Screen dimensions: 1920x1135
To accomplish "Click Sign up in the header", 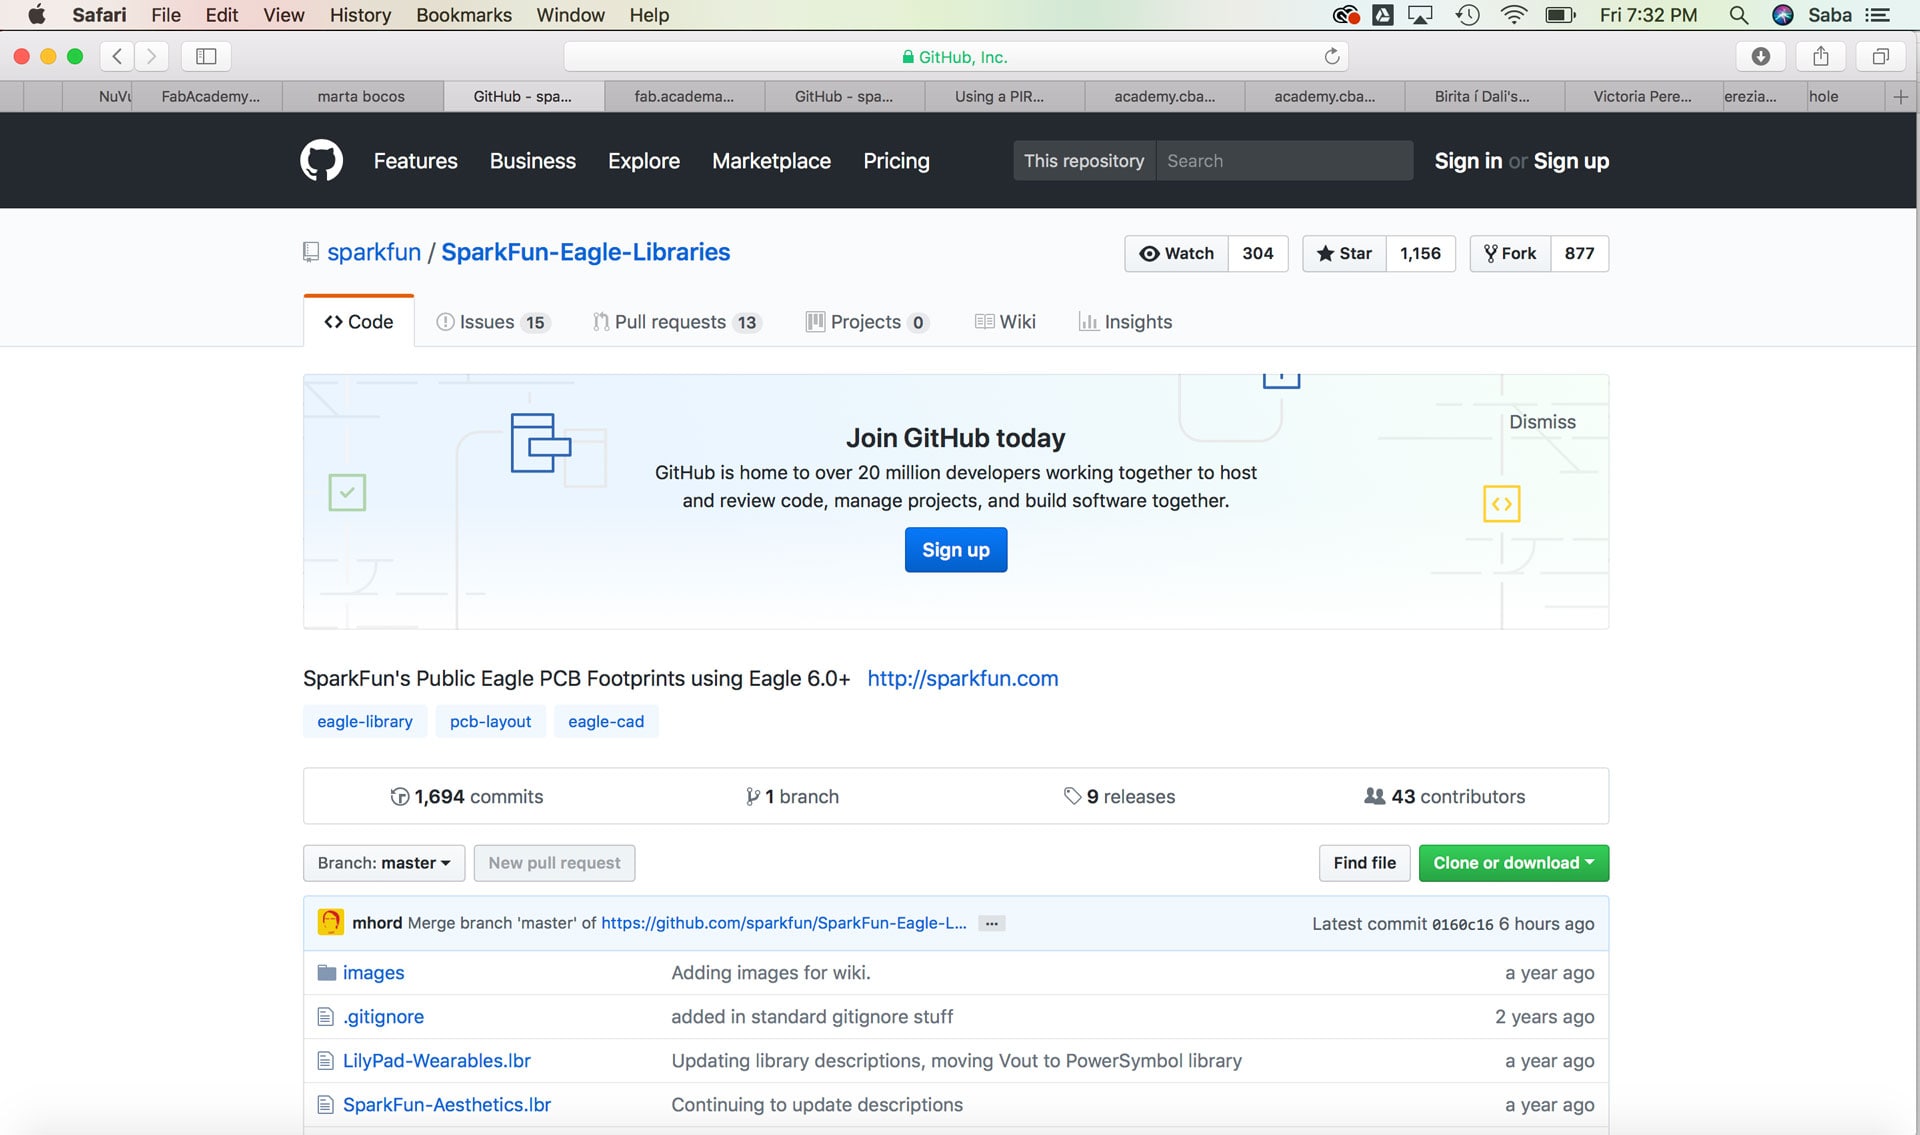I will click(x=1571, y=160).
